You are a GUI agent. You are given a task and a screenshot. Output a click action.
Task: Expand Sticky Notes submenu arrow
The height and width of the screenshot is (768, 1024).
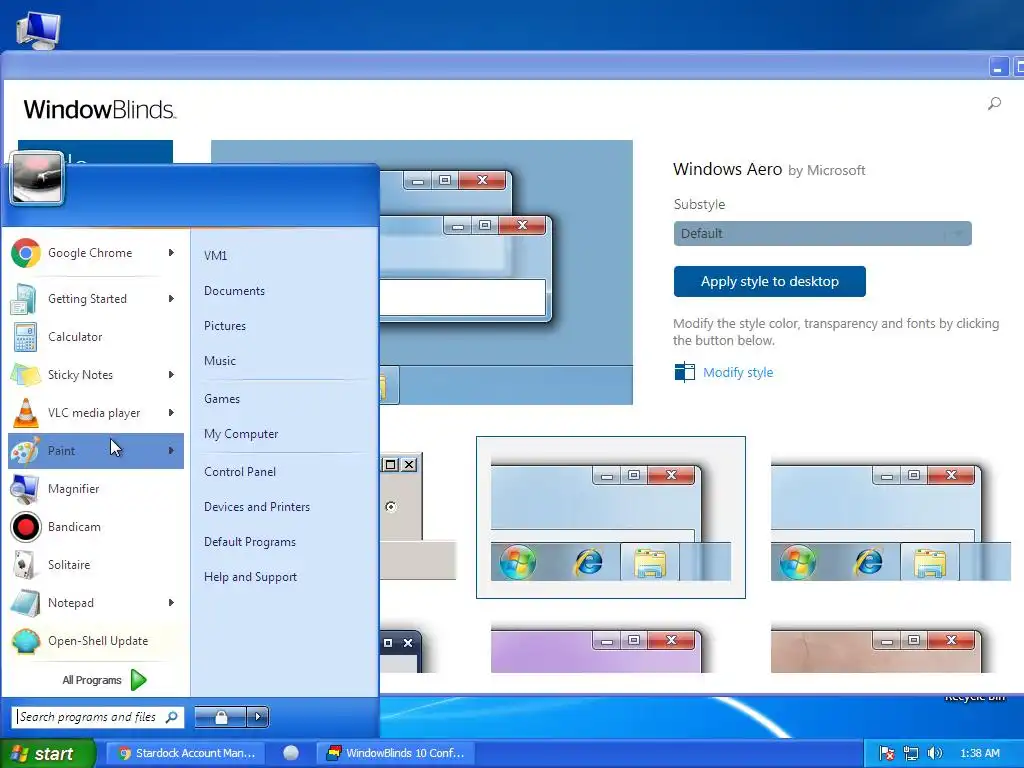pos(171,375)
